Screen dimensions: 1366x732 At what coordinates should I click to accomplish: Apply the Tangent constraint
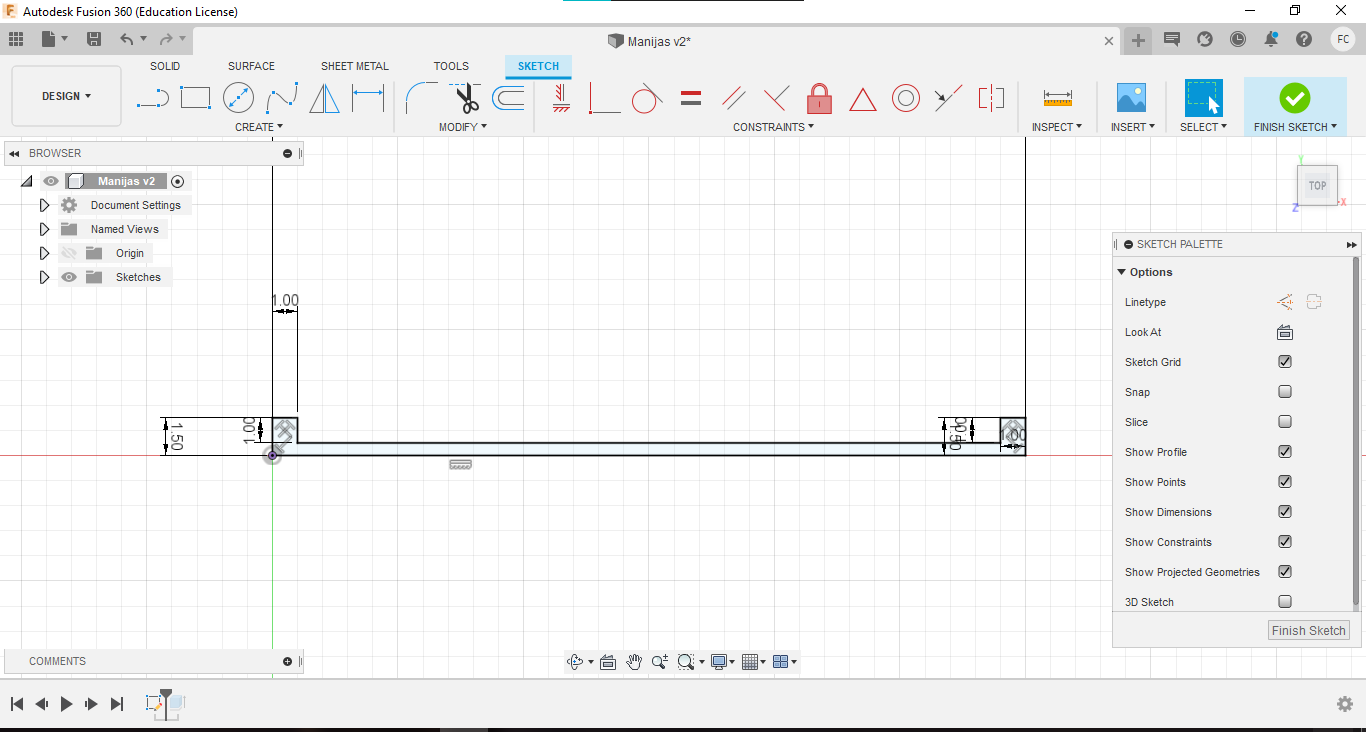[647, 98]
